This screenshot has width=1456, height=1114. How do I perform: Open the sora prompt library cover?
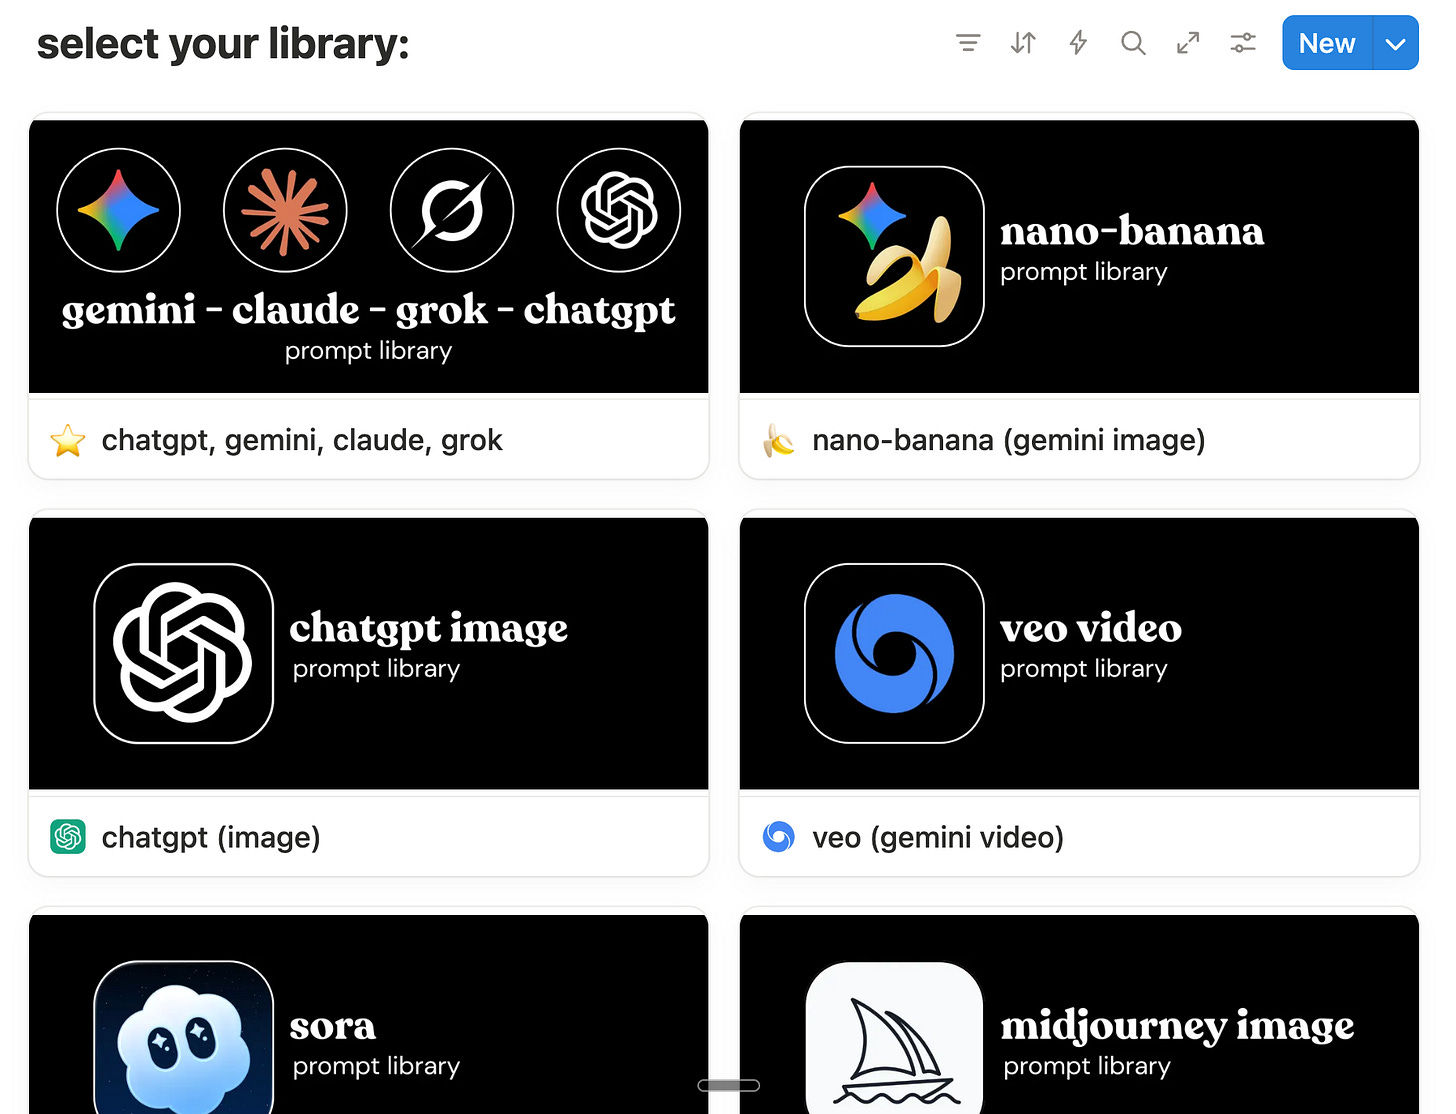[x=369, y=1014]
